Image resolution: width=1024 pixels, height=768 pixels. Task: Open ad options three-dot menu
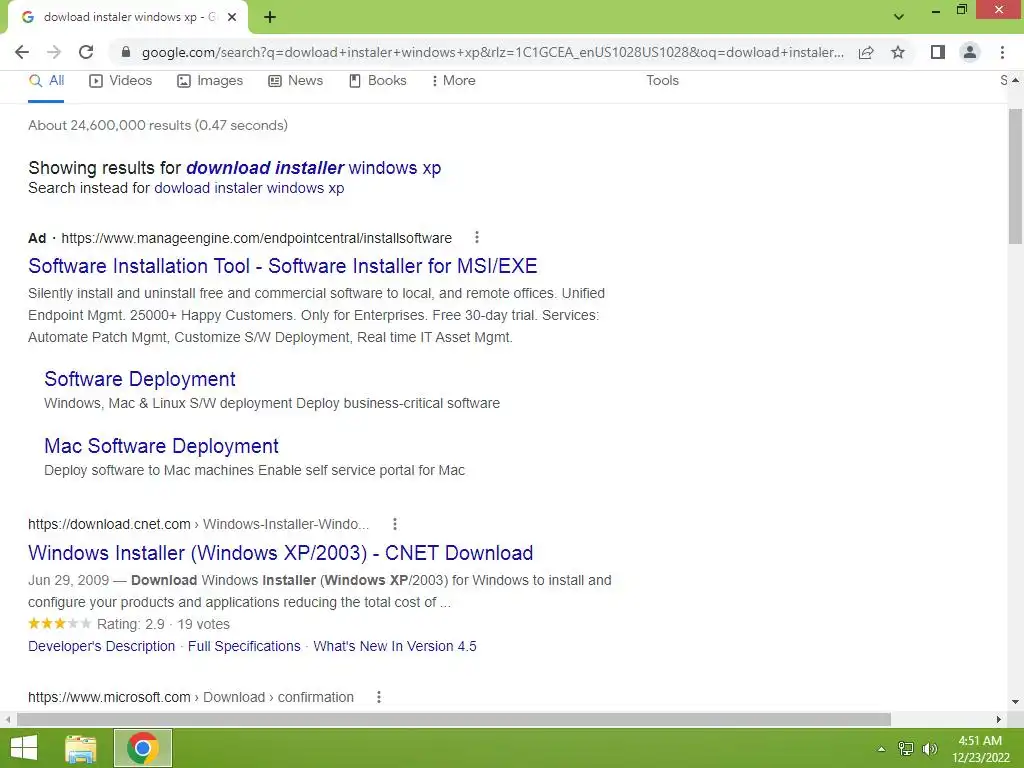click(477, 237)
